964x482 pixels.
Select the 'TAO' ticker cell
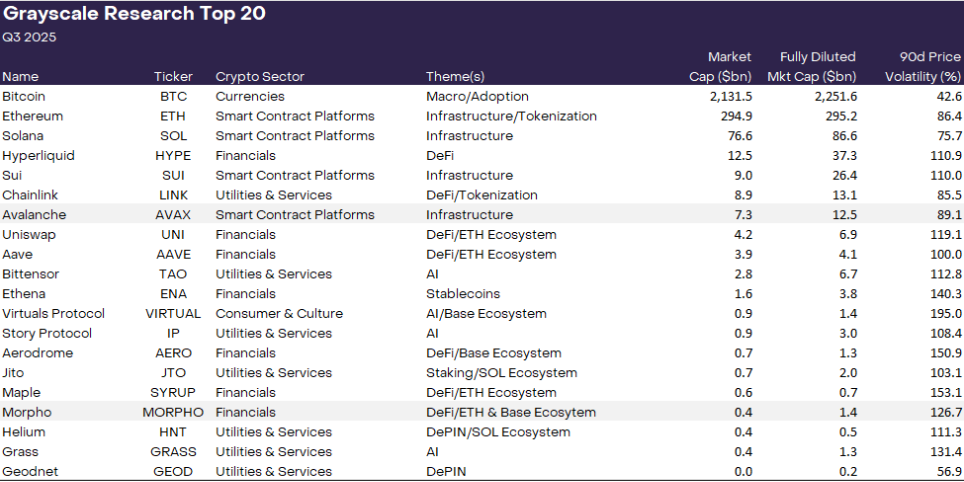click(173, 274)
